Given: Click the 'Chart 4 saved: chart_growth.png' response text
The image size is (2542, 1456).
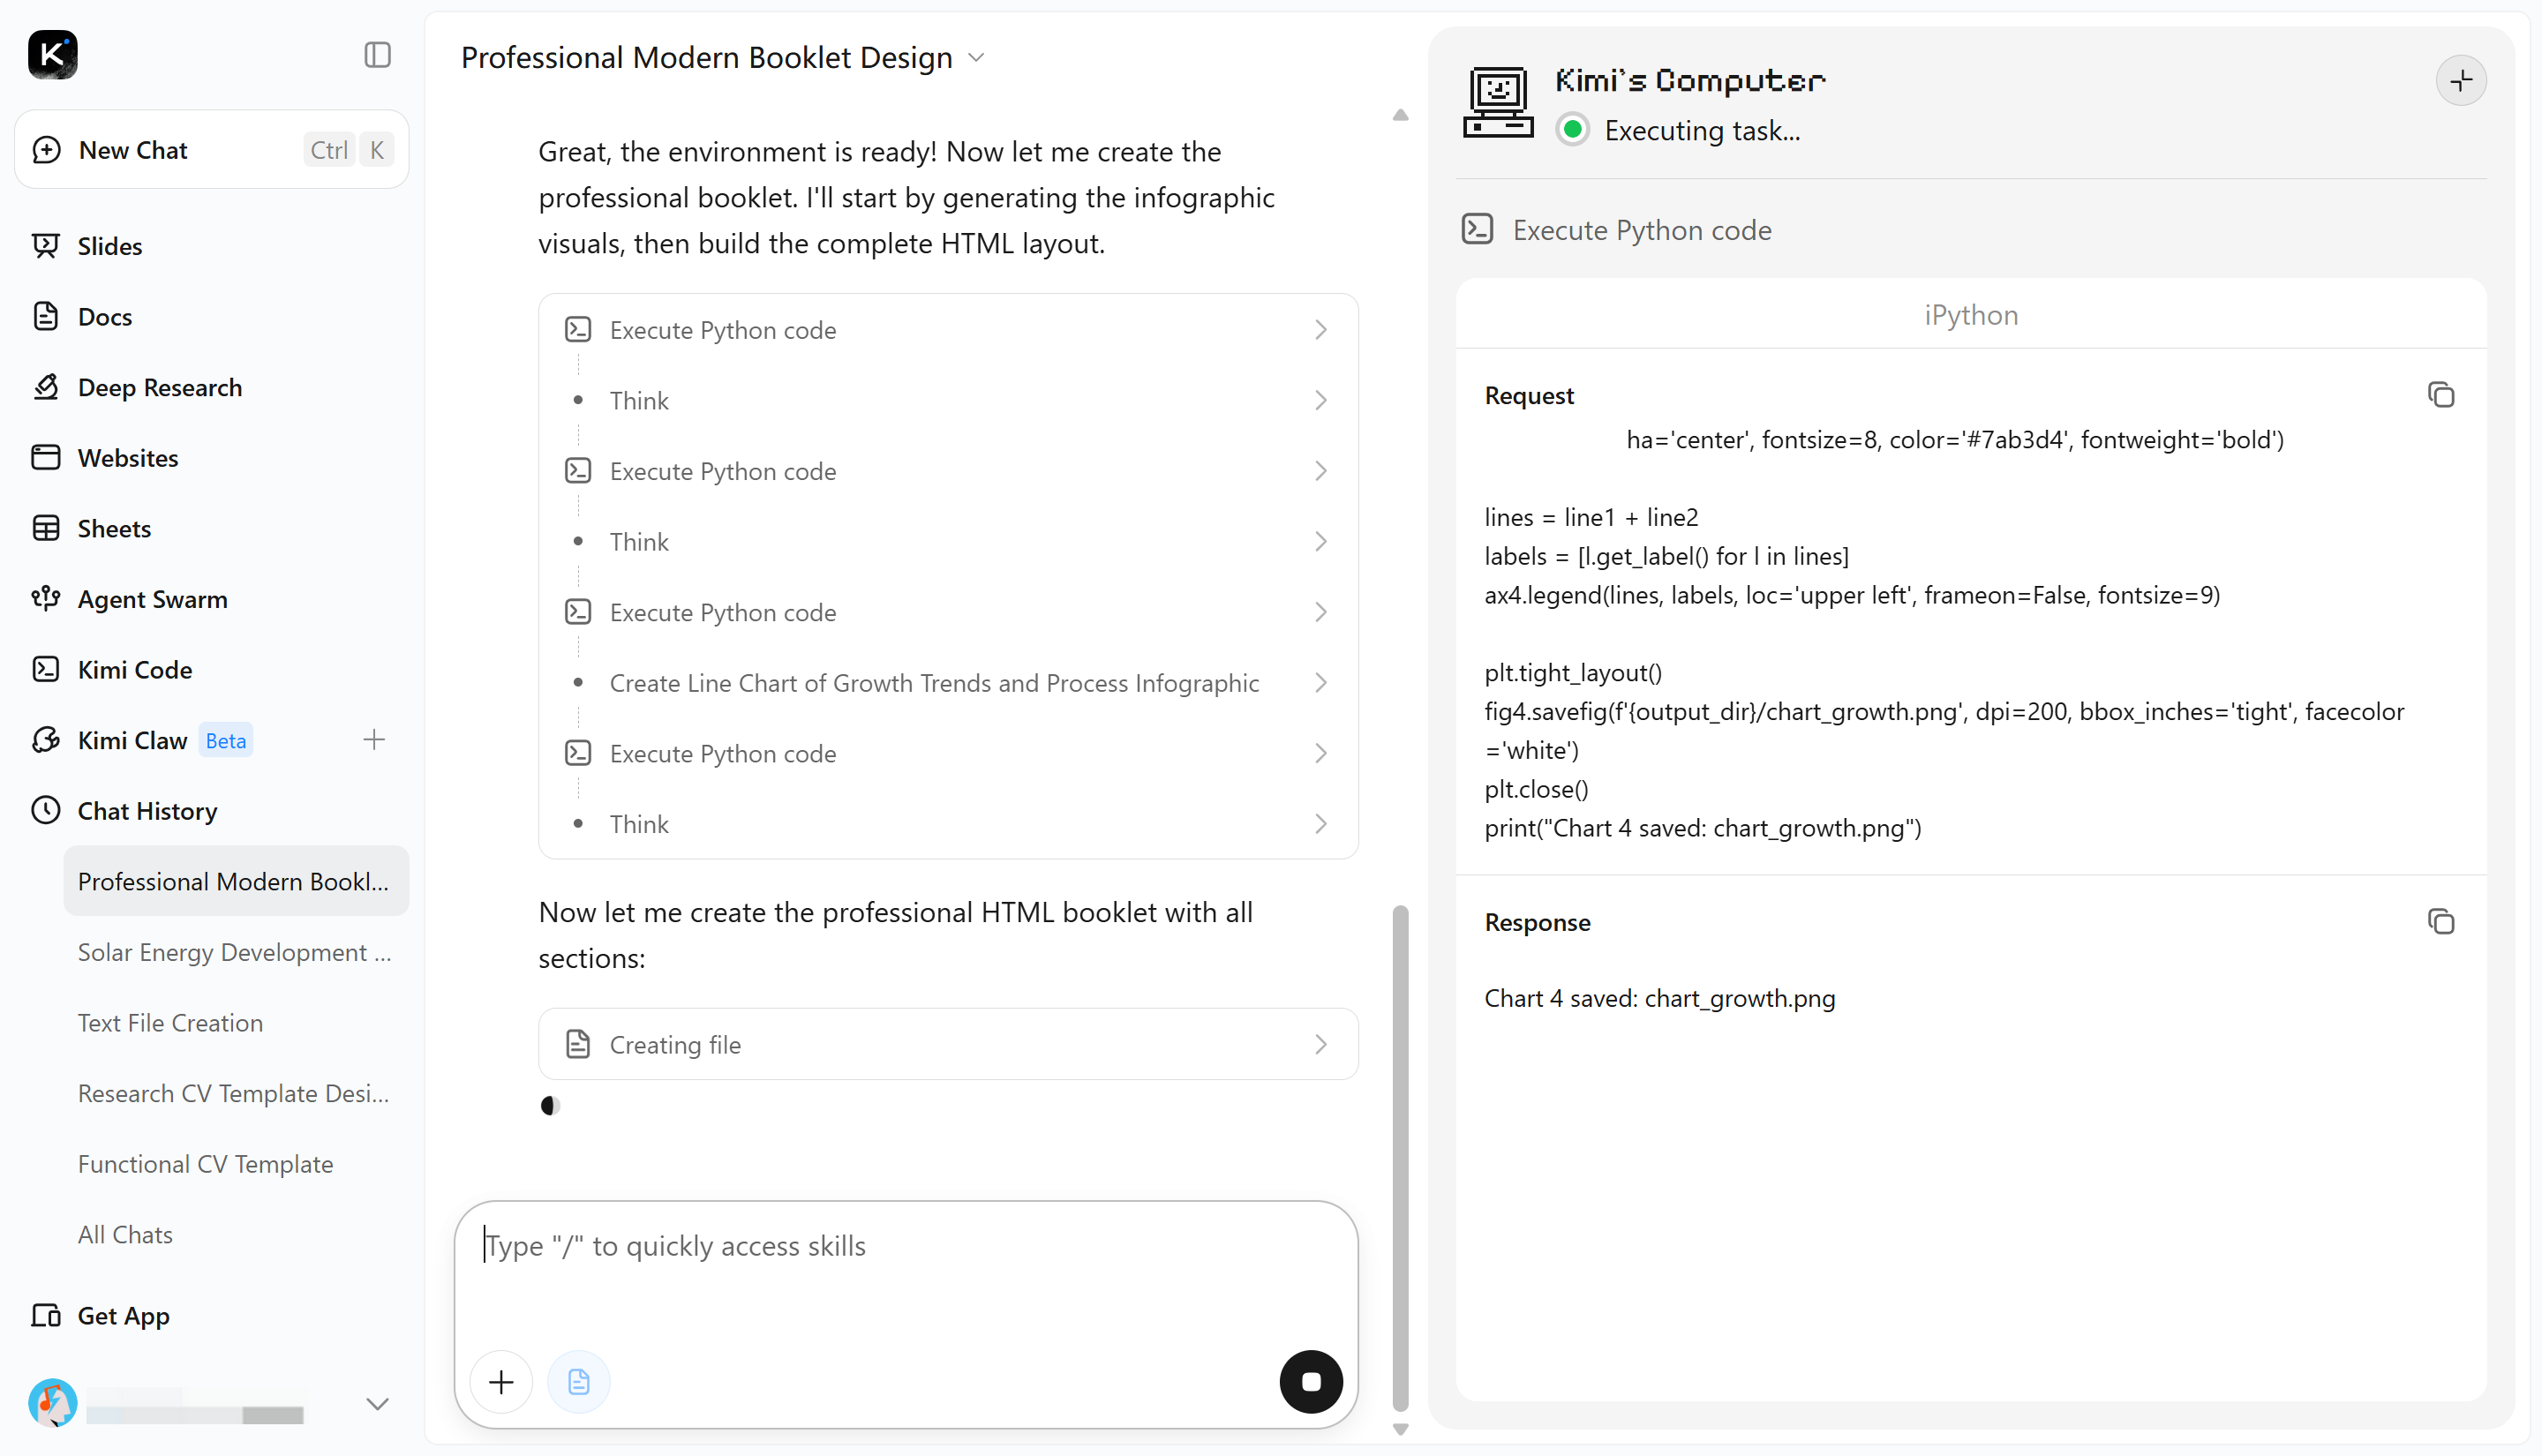Looking at the screenshot, I should pos(1660,999).
